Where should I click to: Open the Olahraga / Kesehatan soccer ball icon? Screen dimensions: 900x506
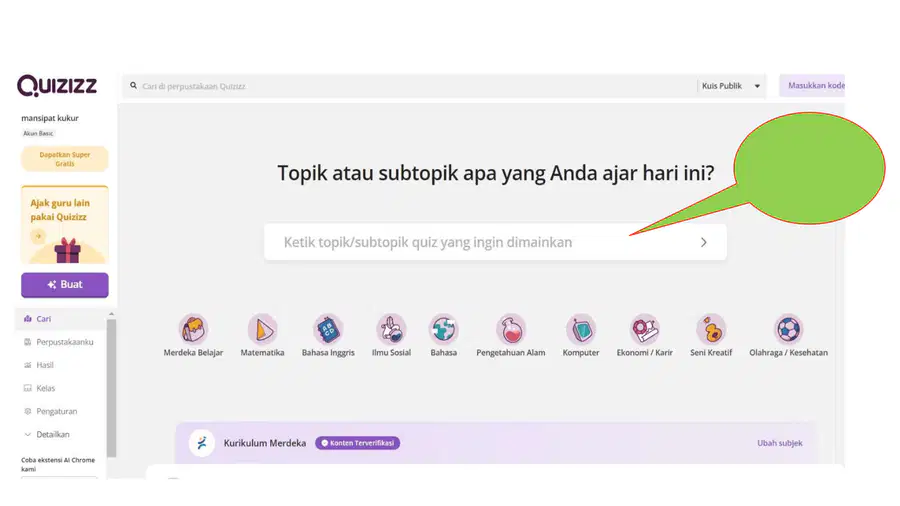[788, 329]
